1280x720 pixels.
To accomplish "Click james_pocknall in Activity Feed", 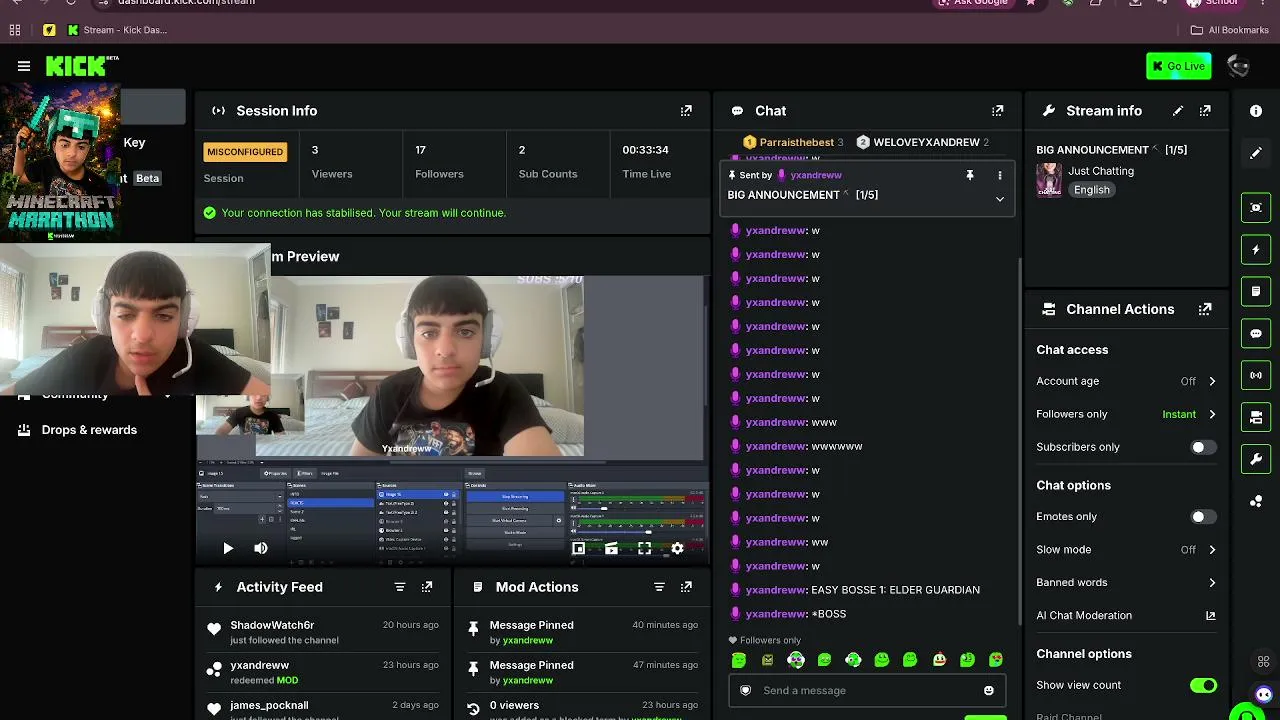I will click(269, 705).
